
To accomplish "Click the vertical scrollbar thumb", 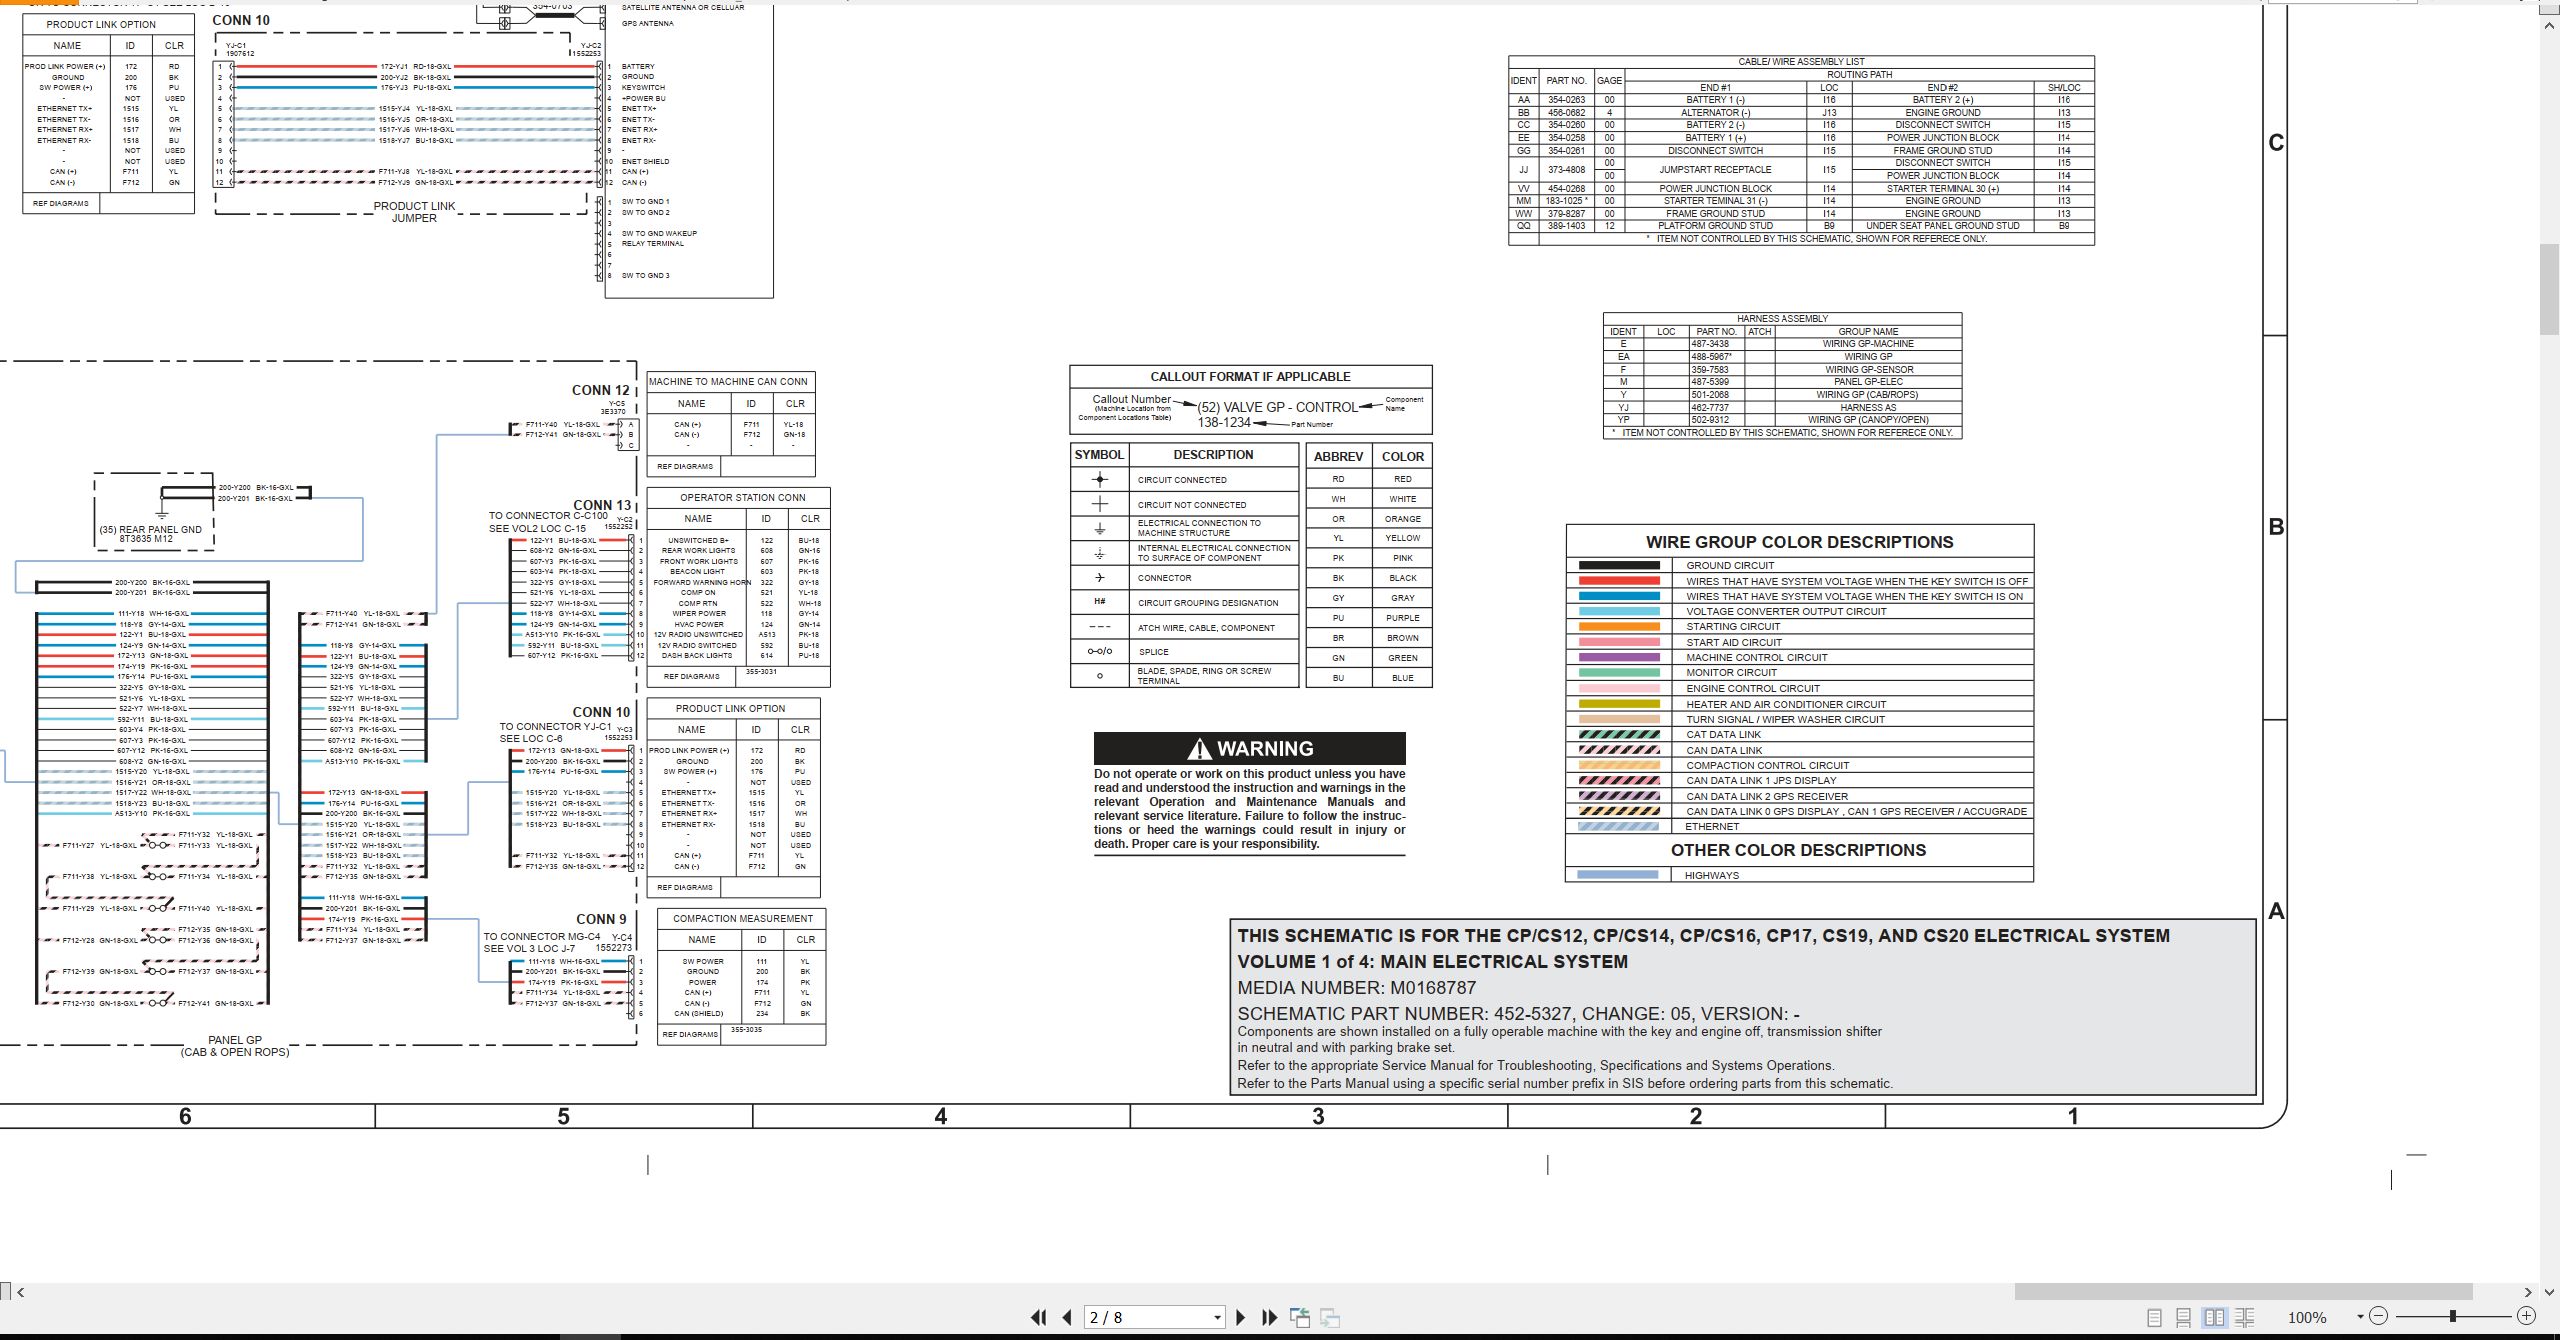I will coord(2549,288).
